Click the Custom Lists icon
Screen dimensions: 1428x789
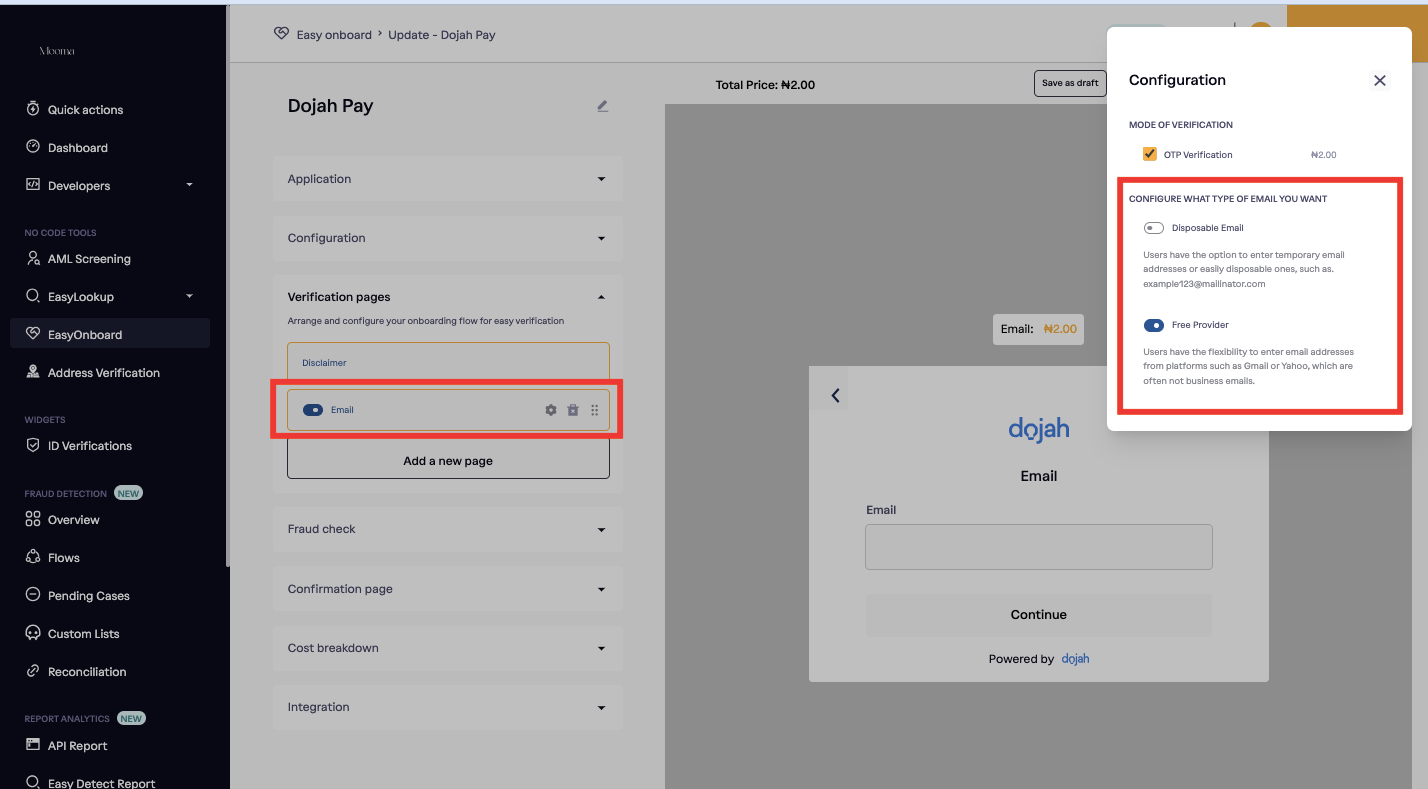pos(33,633)
